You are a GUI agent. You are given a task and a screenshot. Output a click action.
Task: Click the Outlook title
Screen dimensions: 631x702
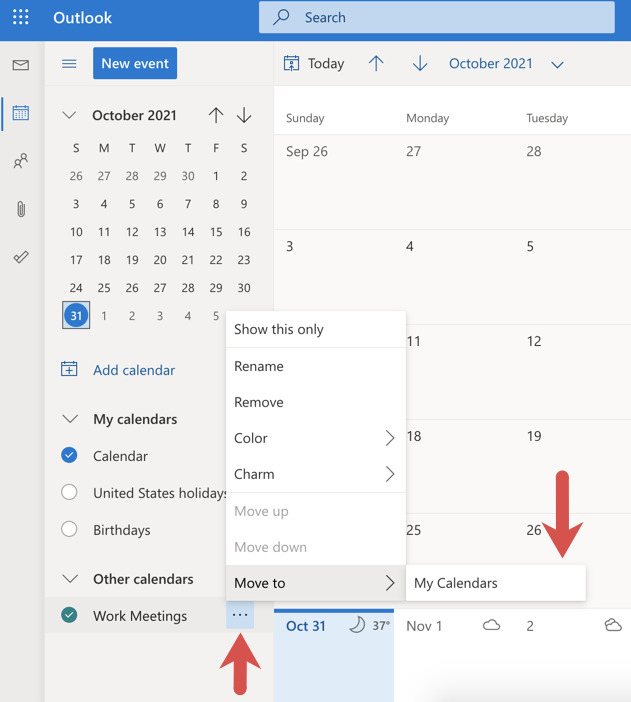pos(82,17)
